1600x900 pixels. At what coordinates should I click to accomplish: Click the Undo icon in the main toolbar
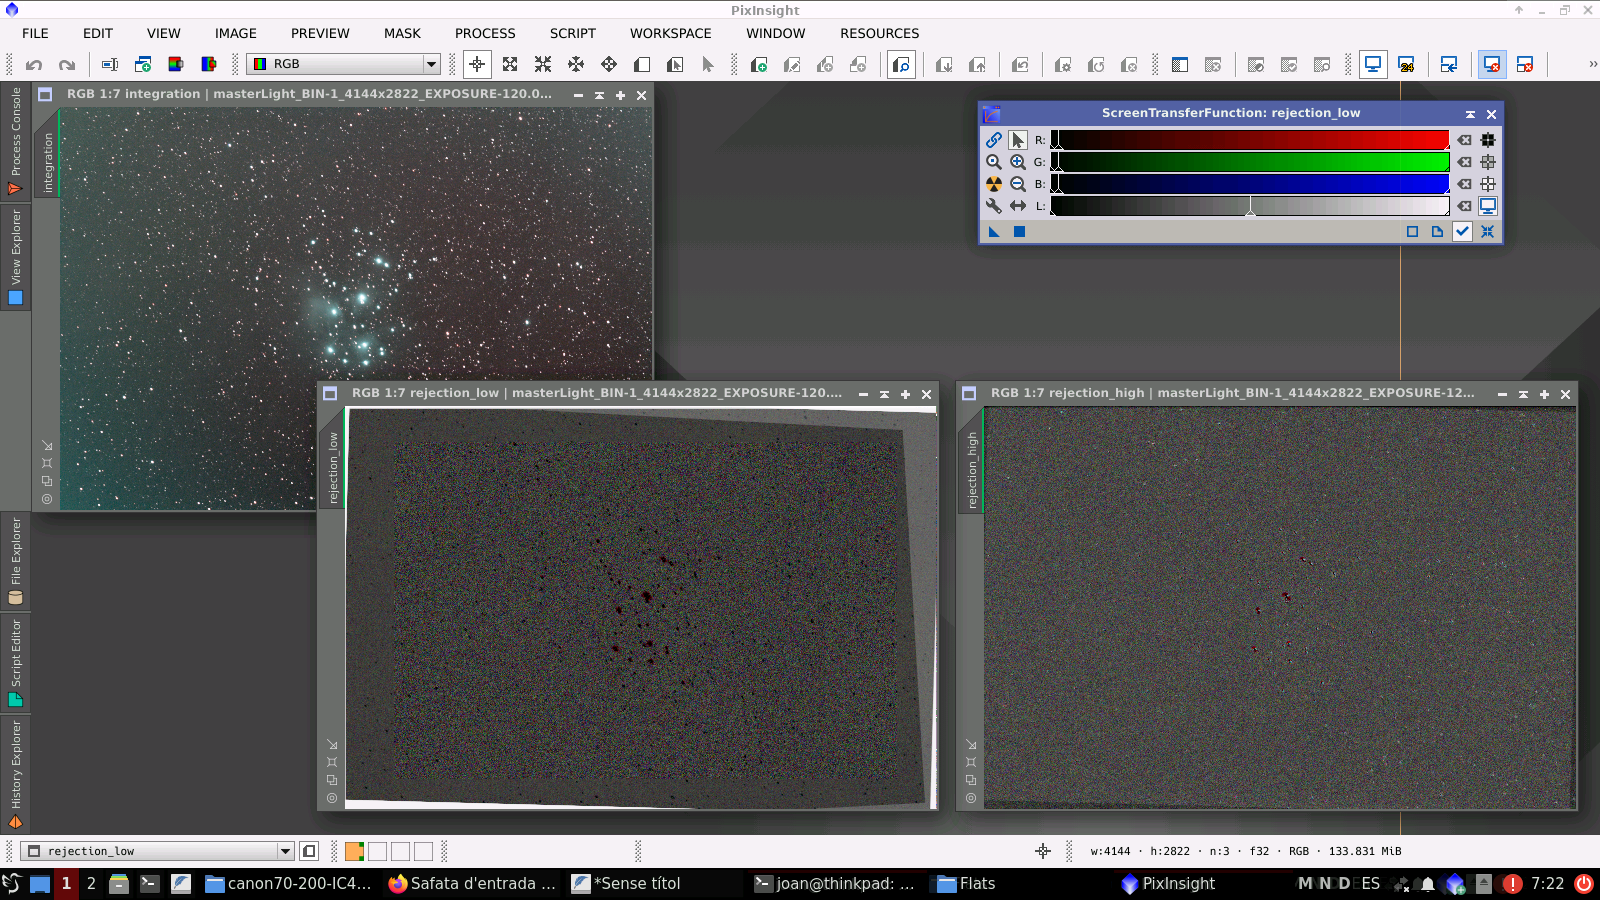pyautogui.click(x=35, y=64)
